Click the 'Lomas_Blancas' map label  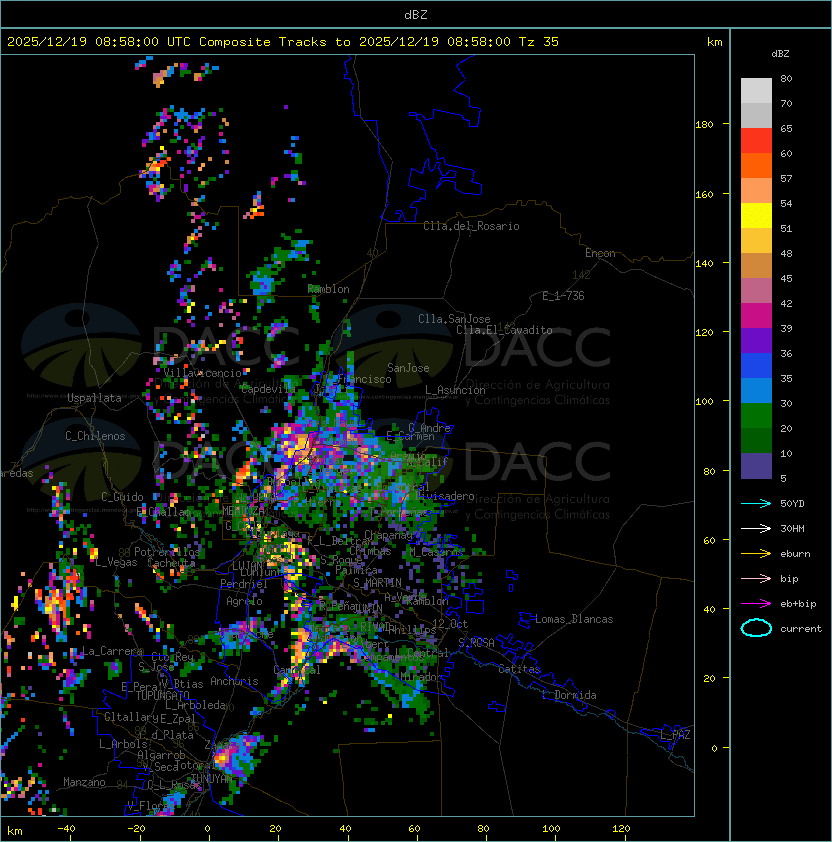(574, 619)
